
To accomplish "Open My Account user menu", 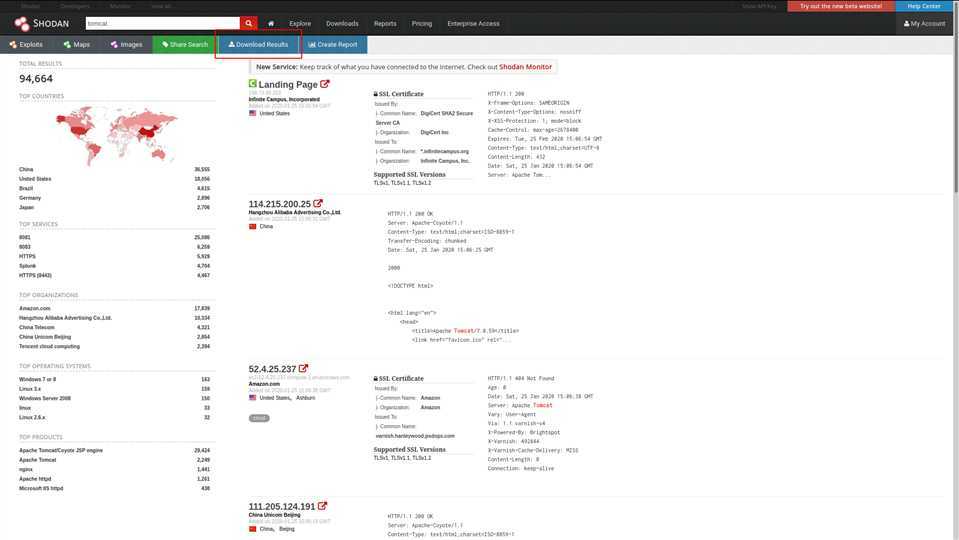I will tap(924, 23).
